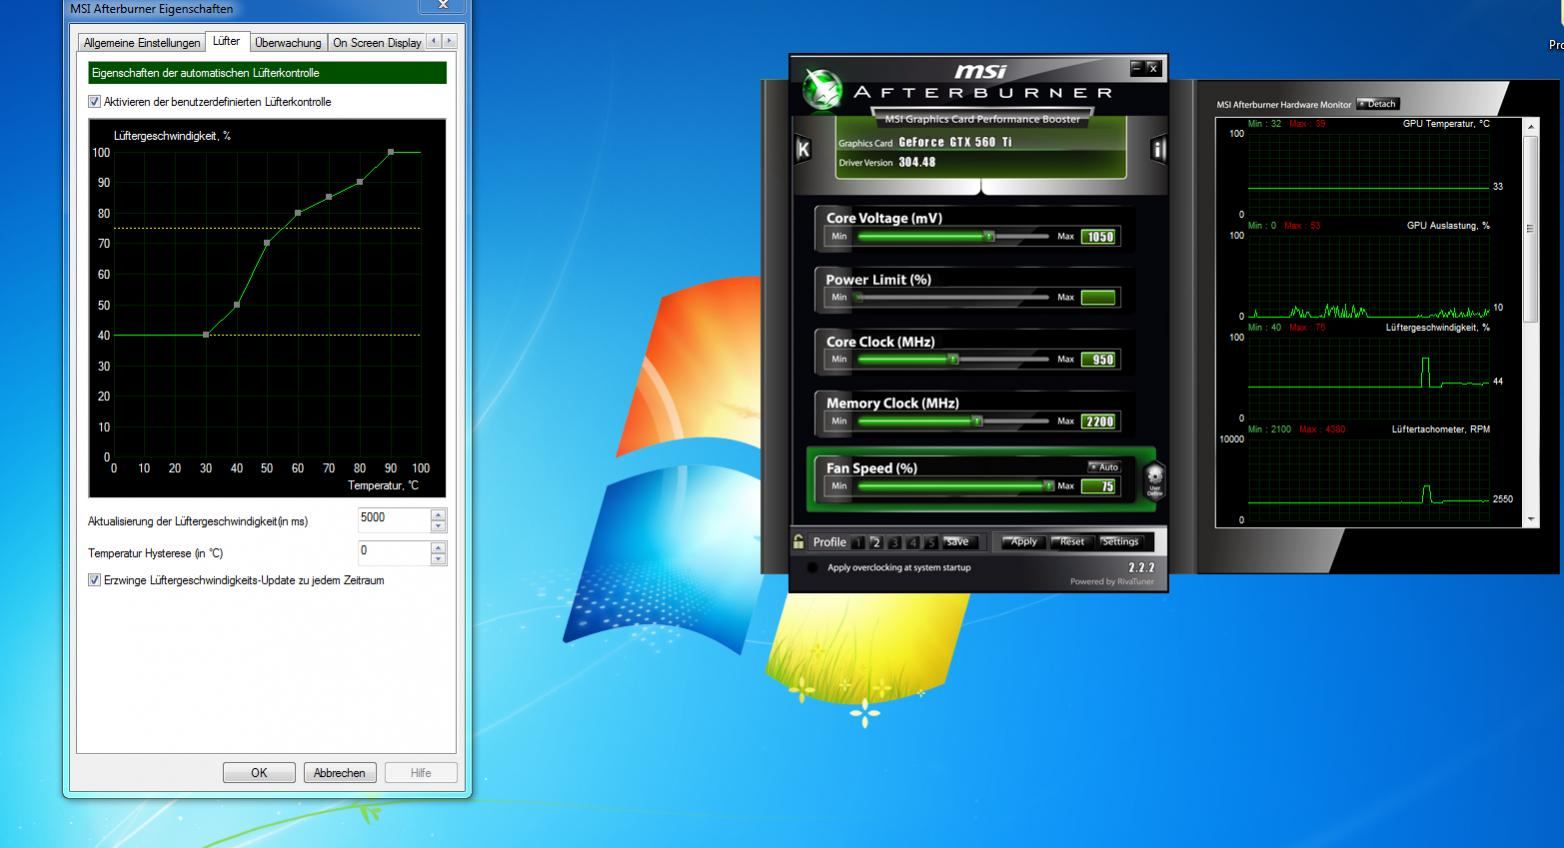Image resolution: width=1564 pixels, height=848 pixels.
Task: Click the hardware monitor scrollbar thumb
Action: (1530, 229)
